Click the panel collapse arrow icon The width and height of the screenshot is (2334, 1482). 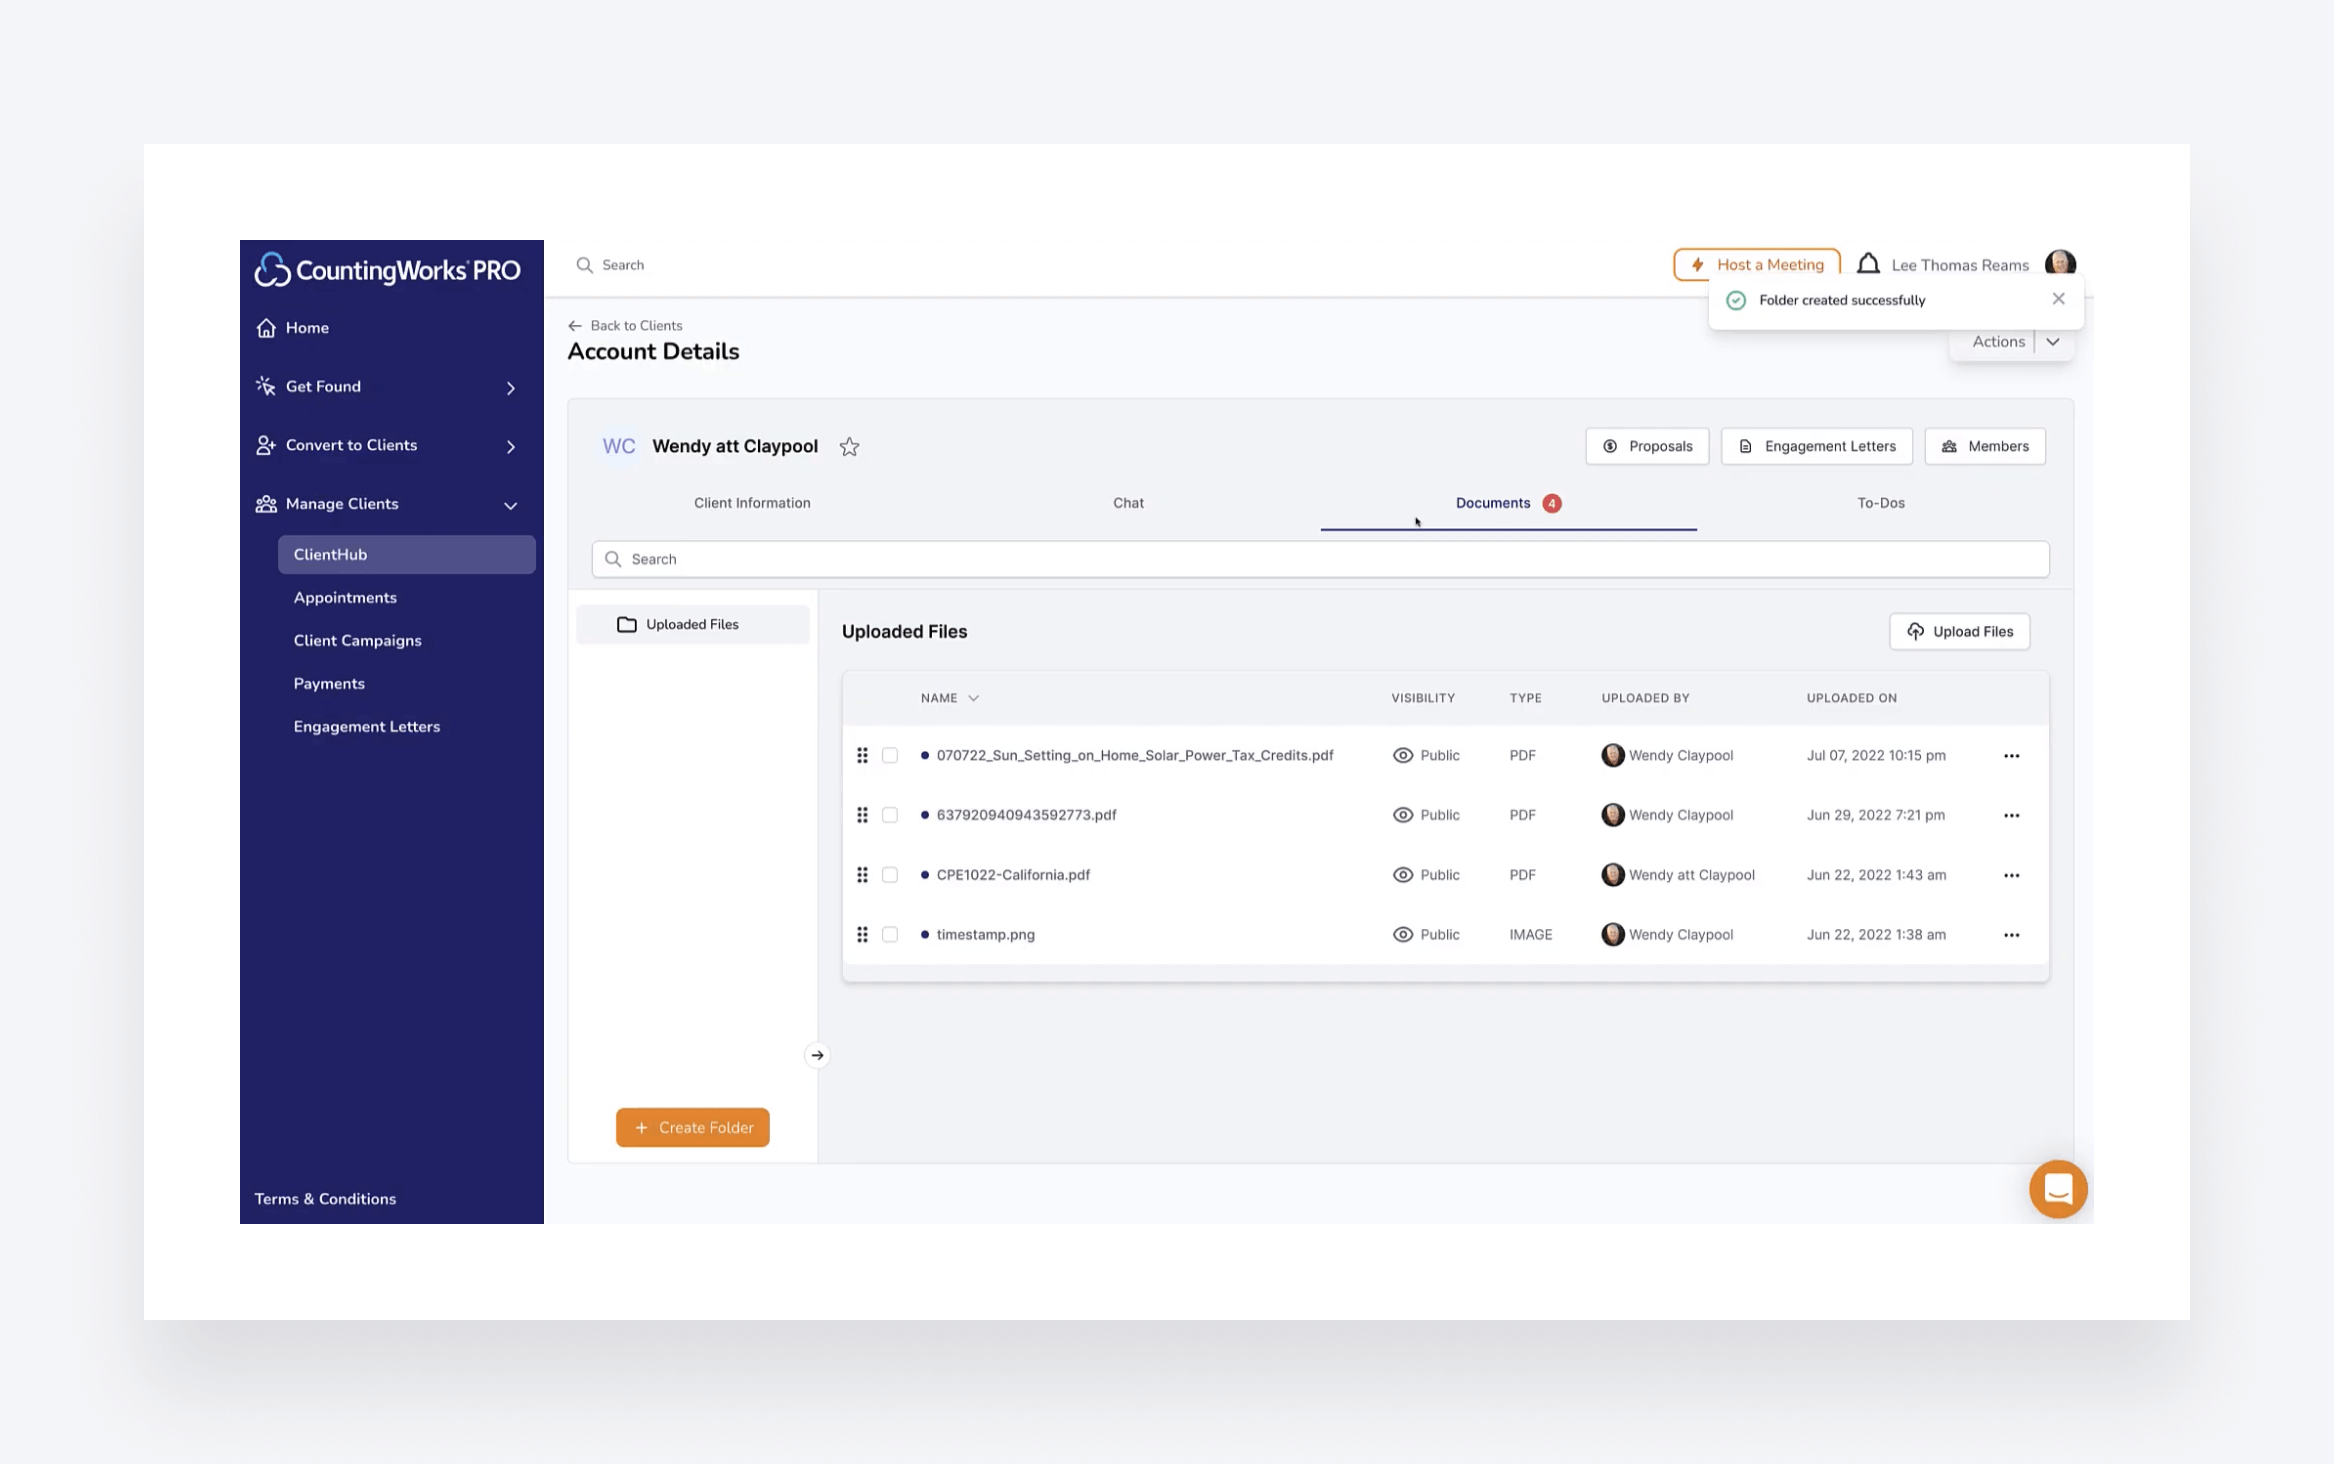pos(817,1055)
